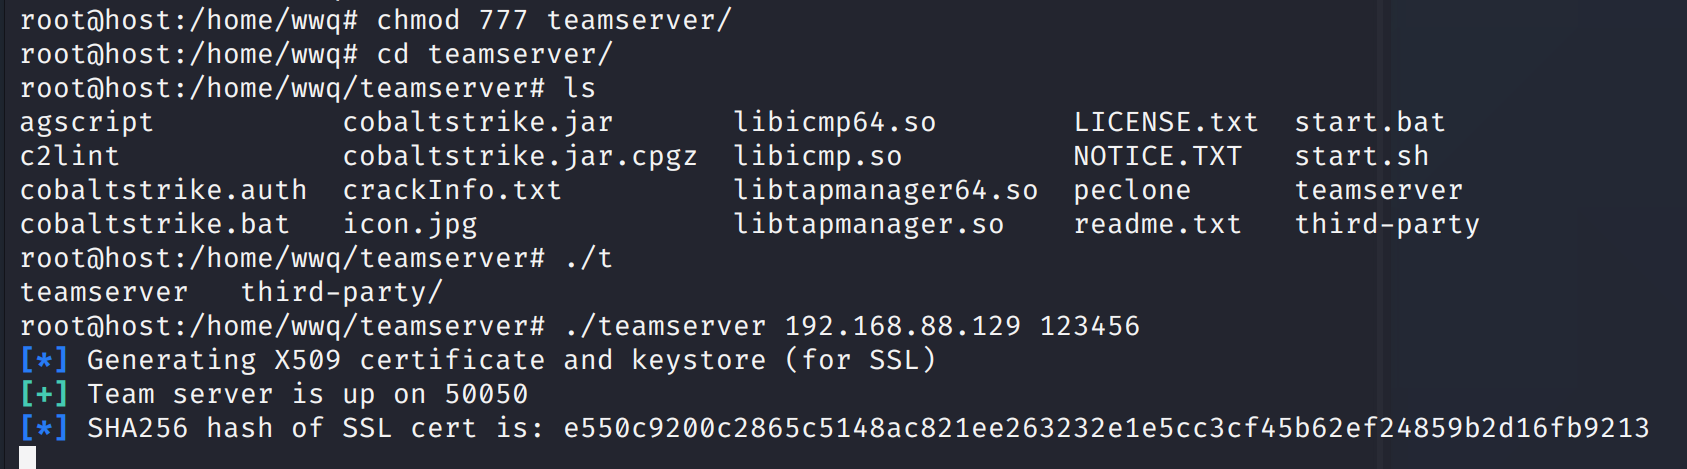Click cobaltstrike.bat in the directory listing
The width and height of the screenshot is (1687, 469).
tap(154, 225)
